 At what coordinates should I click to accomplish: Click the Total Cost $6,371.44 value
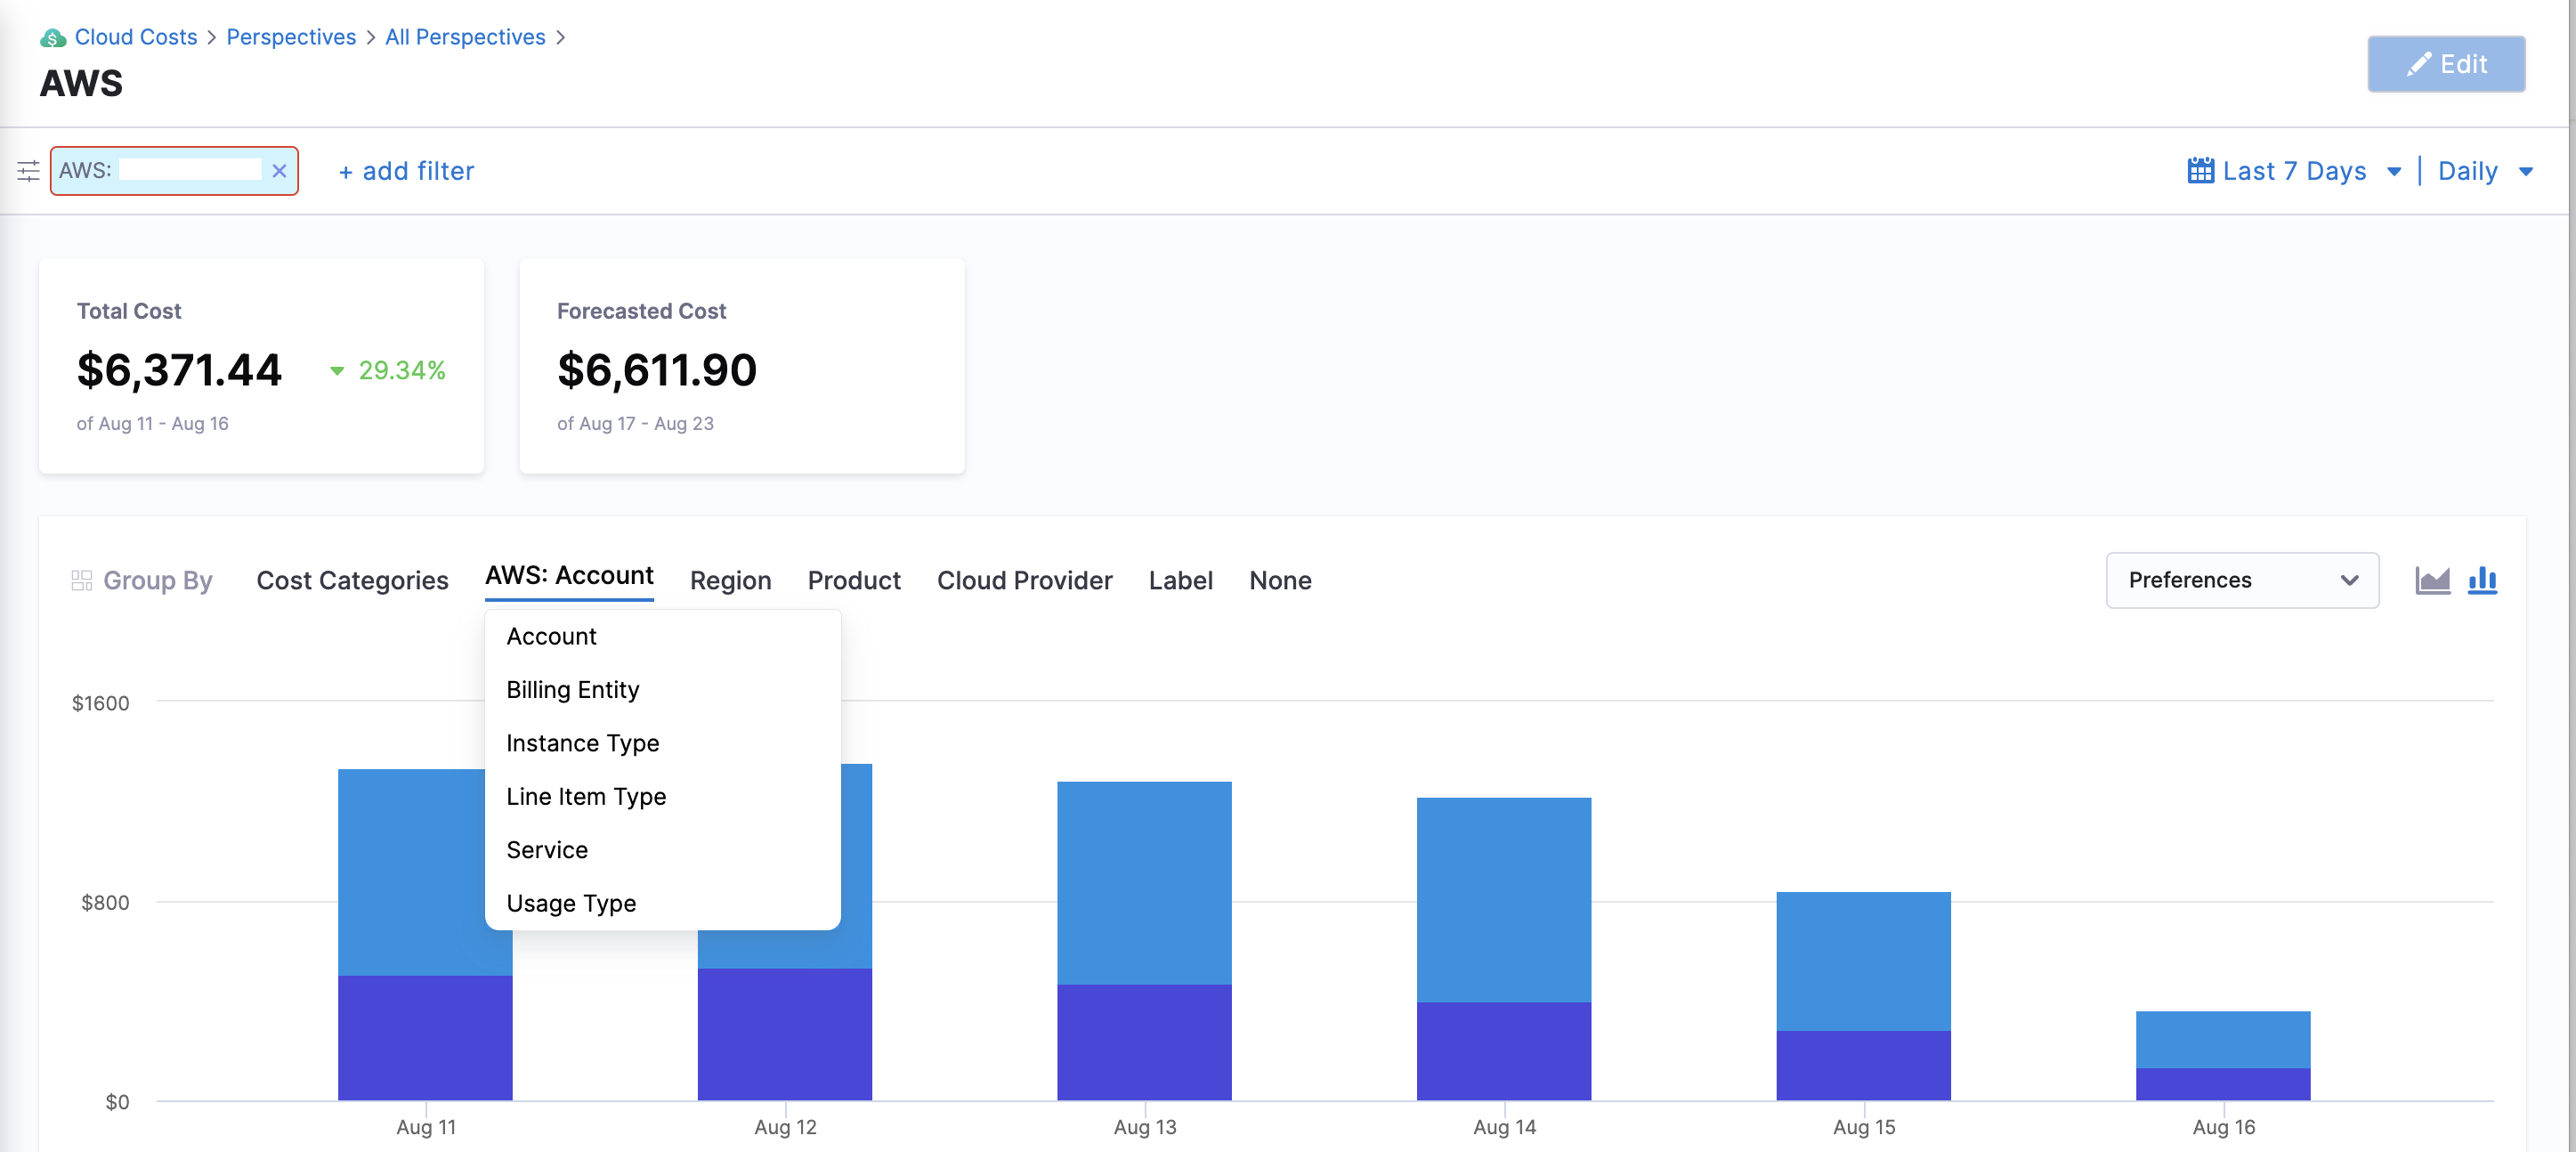[x=179, y=370]
